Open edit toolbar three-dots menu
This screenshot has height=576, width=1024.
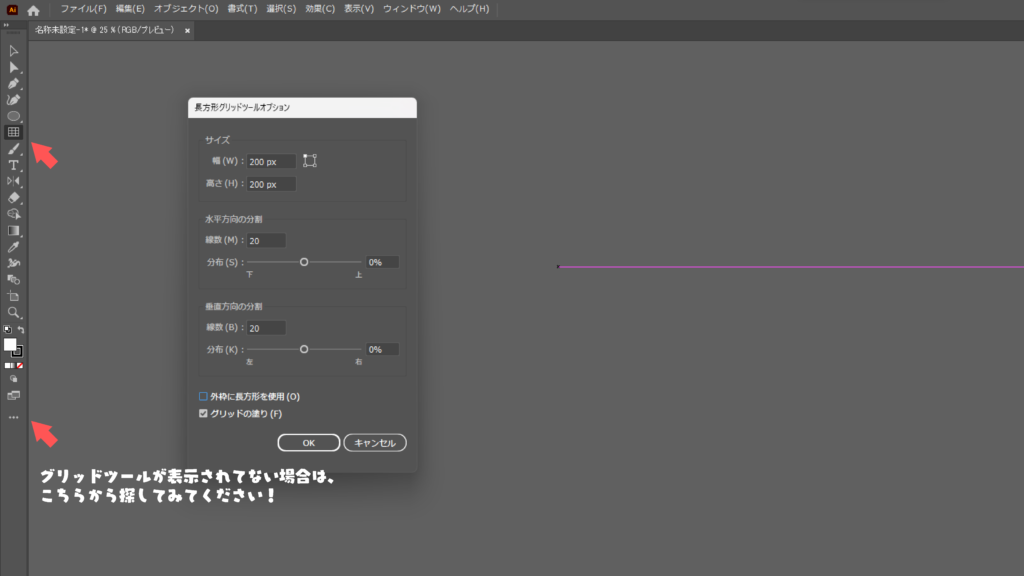pyautogui.click(x=14, y=418)
